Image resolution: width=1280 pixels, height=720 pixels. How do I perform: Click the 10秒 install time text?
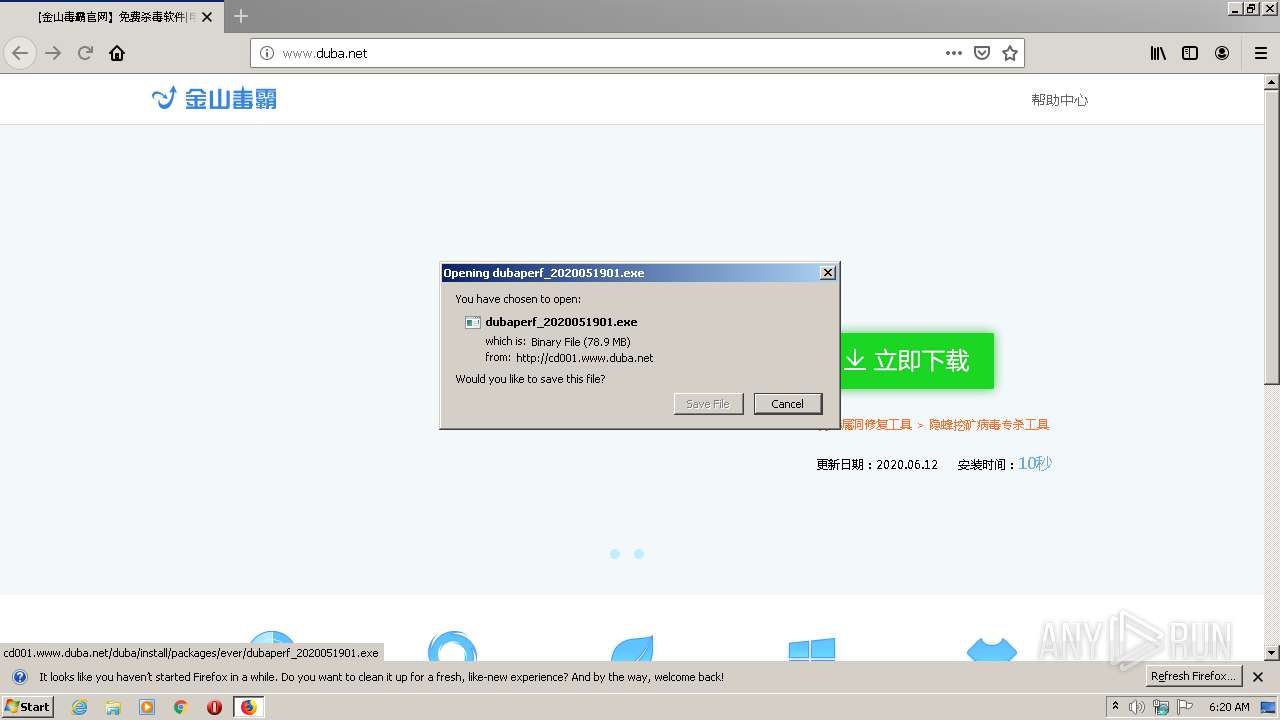pos(1035,463)
